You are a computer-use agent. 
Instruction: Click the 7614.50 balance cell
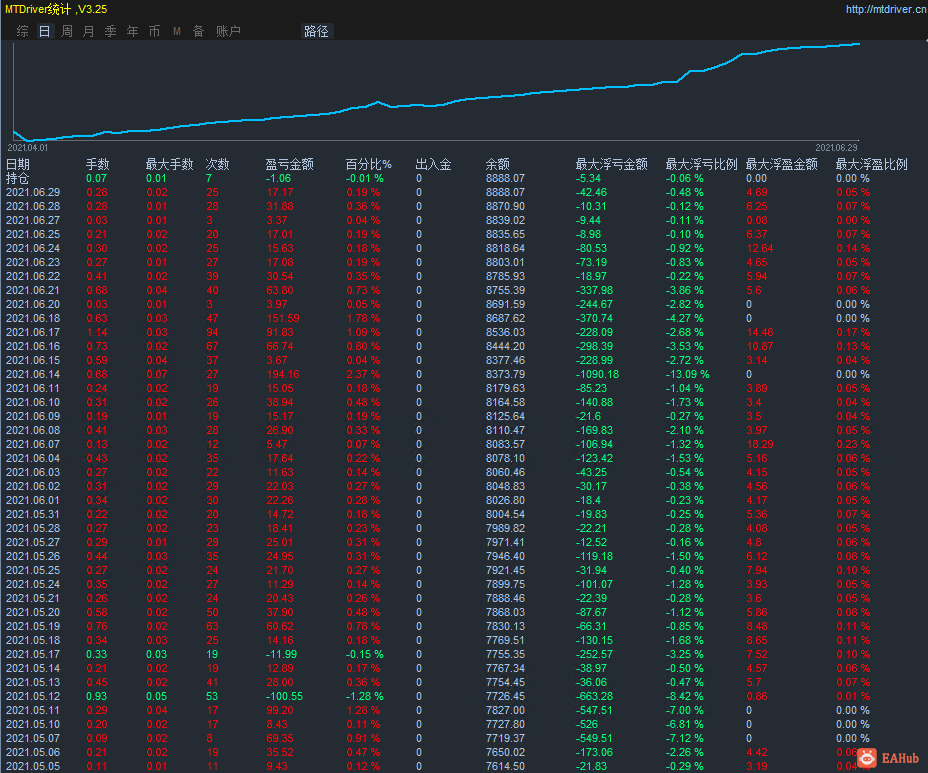tap(505, 766)
